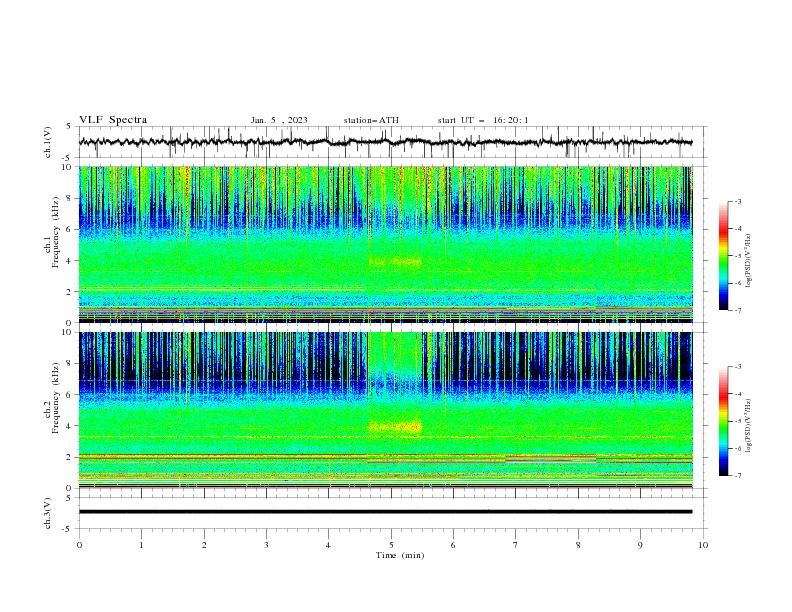Click the lower 'log(PSD)(V²/Hz)' colorbar label
Image resolution: width=792 pixels, height=612 pixels.
pyautogui.click(x=749, y=425)
